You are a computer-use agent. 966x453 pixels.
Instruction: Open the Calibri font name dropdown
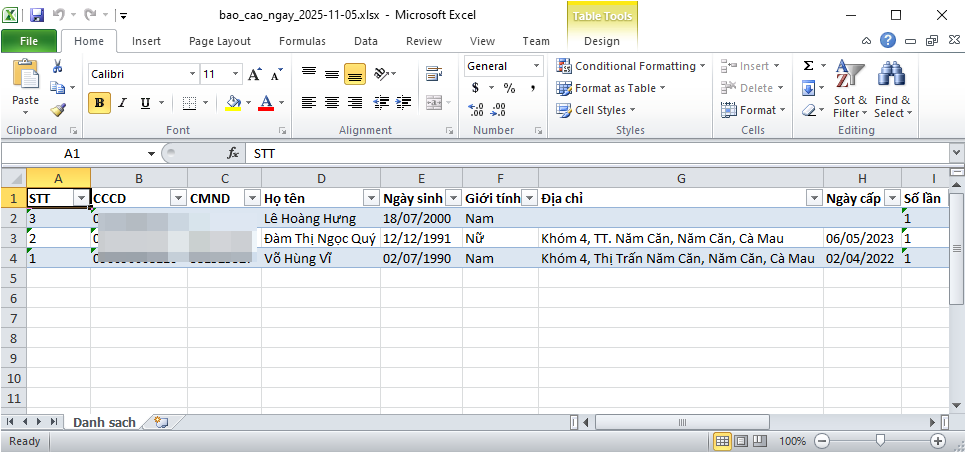tap(192, 75)
